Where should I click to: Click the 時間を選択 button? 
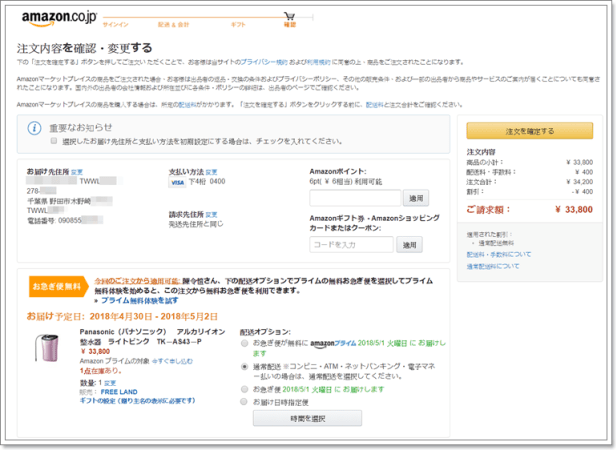tap(306, 418)
